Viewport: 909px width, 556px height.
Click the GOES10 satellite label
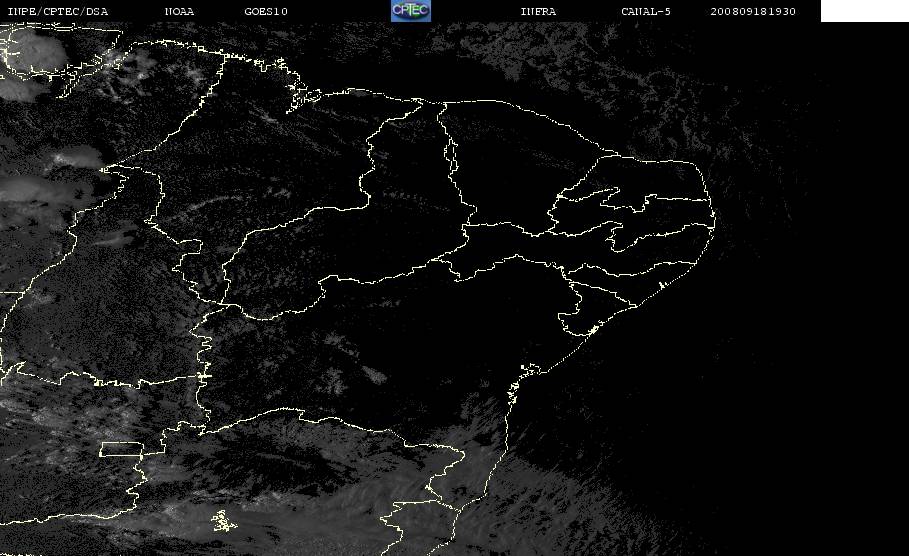click(x=266, y=12)
